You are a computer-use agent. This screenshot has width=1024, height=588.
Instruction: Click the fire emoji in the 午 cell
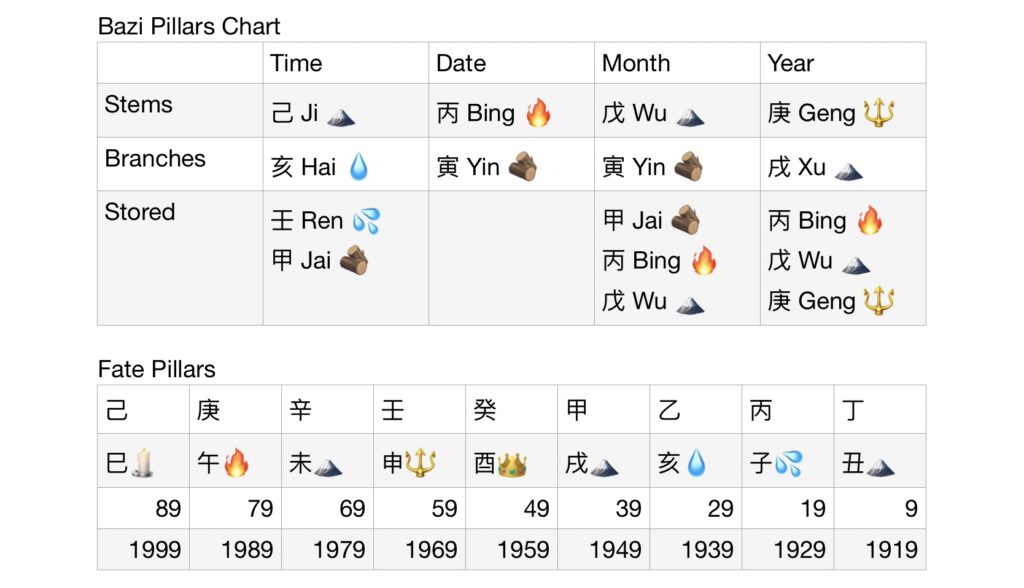click(237, 464)
